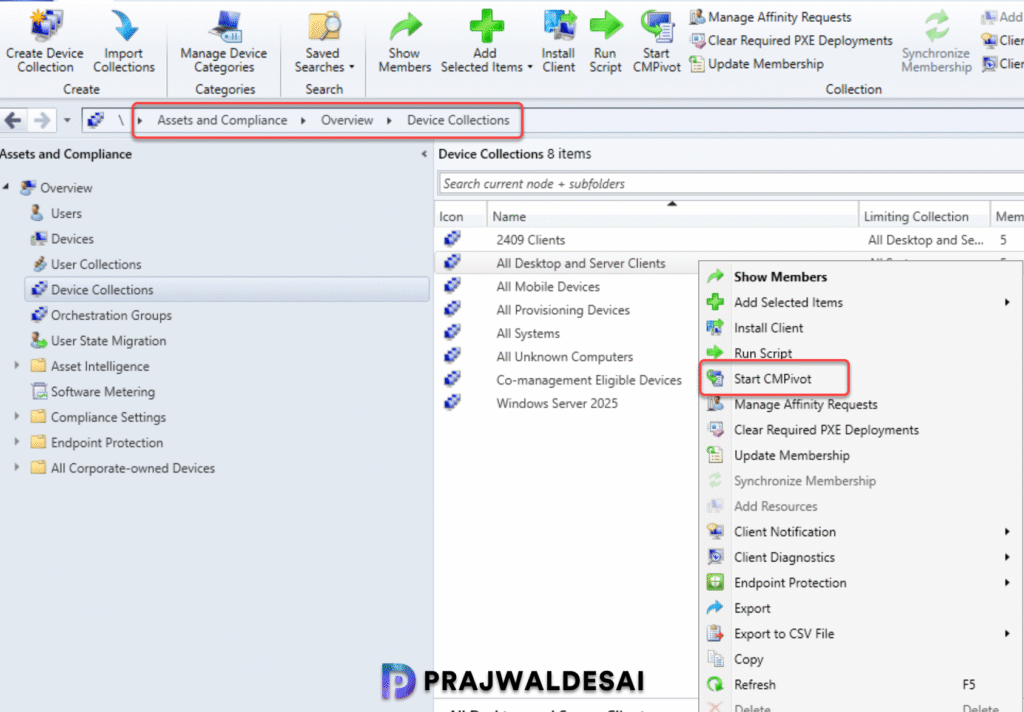Click the search current node field
1024x712 pixels.
pos(730,184)
